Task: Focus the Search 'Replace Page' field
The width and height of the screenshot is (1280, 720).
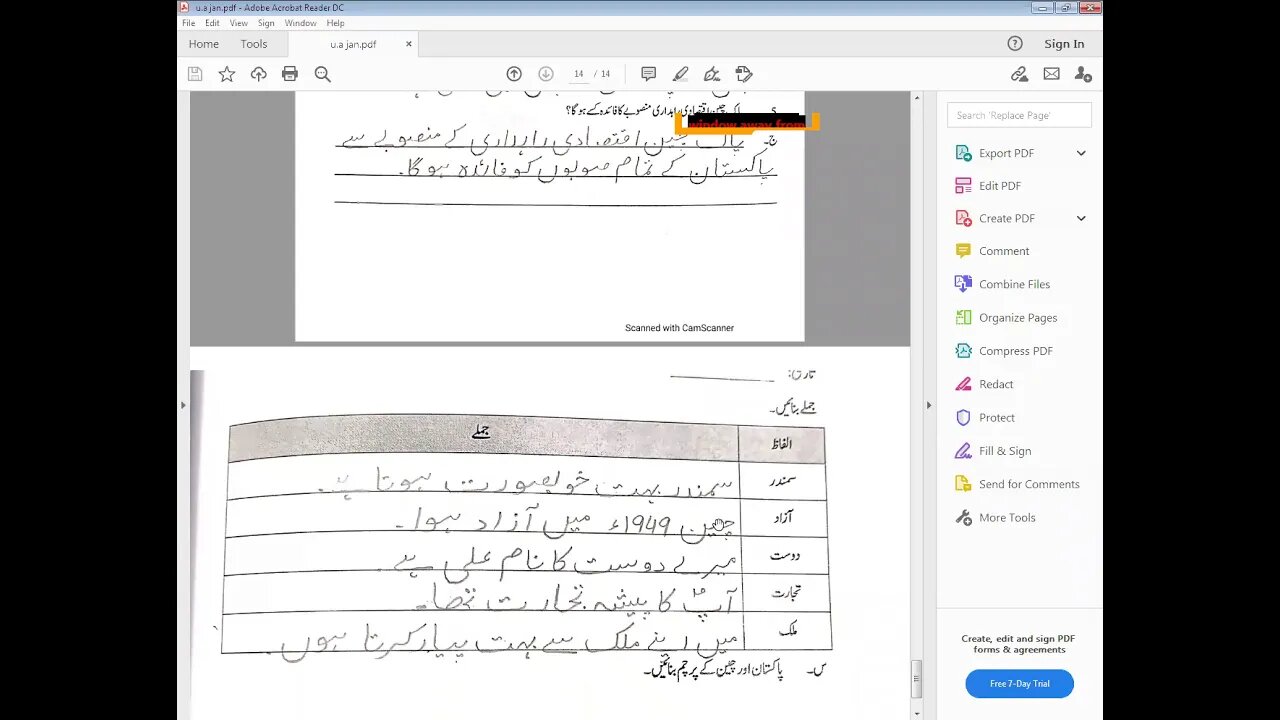Action: (1019, 115)
